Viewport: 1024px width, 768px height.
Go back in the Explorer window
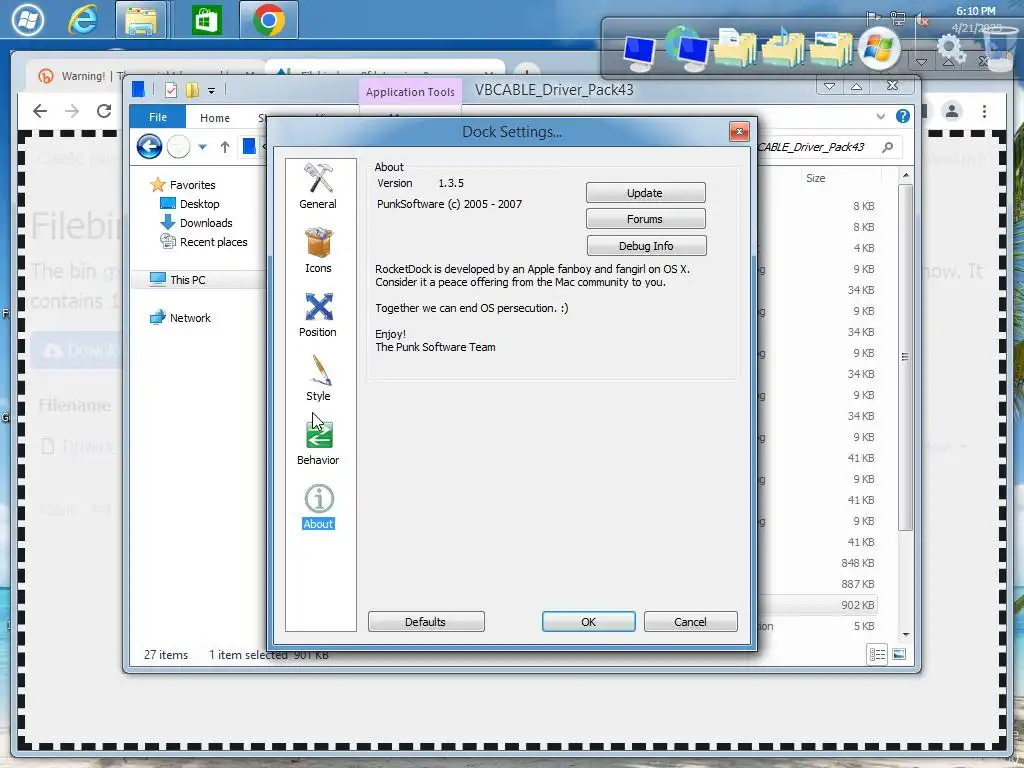(150, 146)
